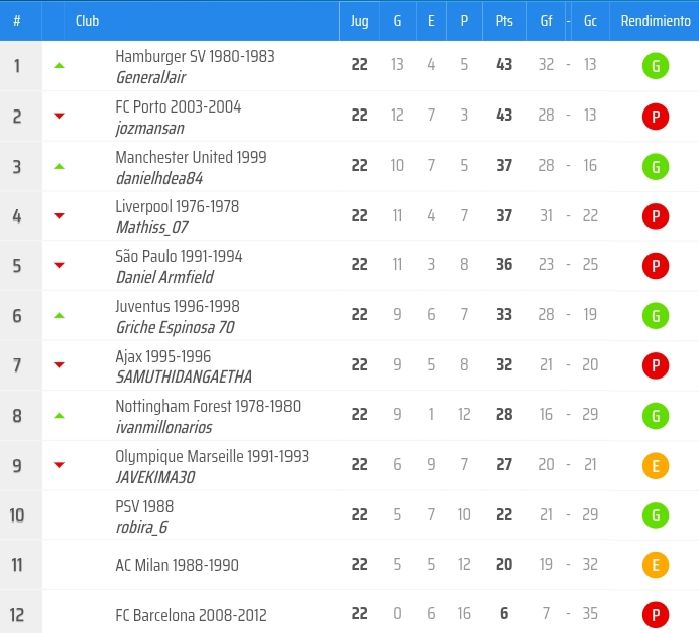The image size is (699, 633).
Task: Click the red down arrow beside Liverpool 1976-1978
Action: coord(59,216)
